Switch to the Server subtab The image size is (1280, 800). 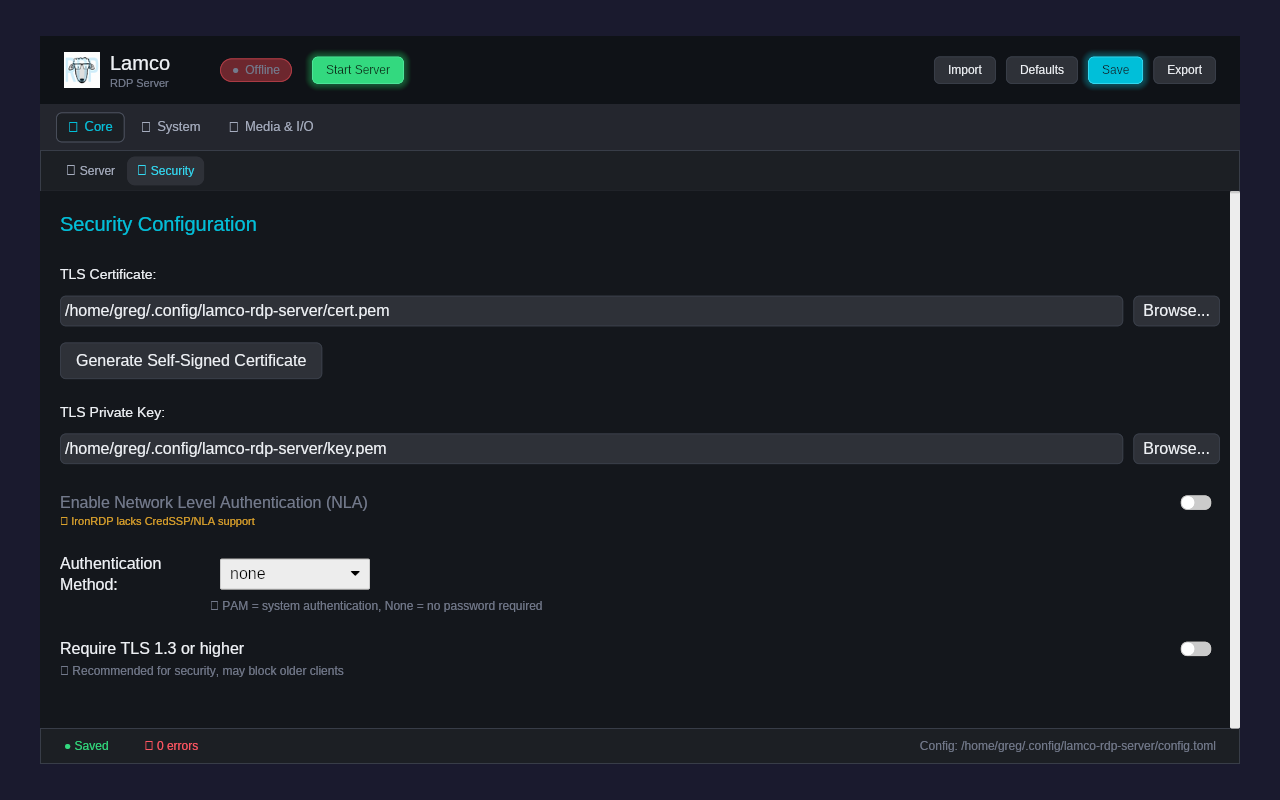[90, 170]
